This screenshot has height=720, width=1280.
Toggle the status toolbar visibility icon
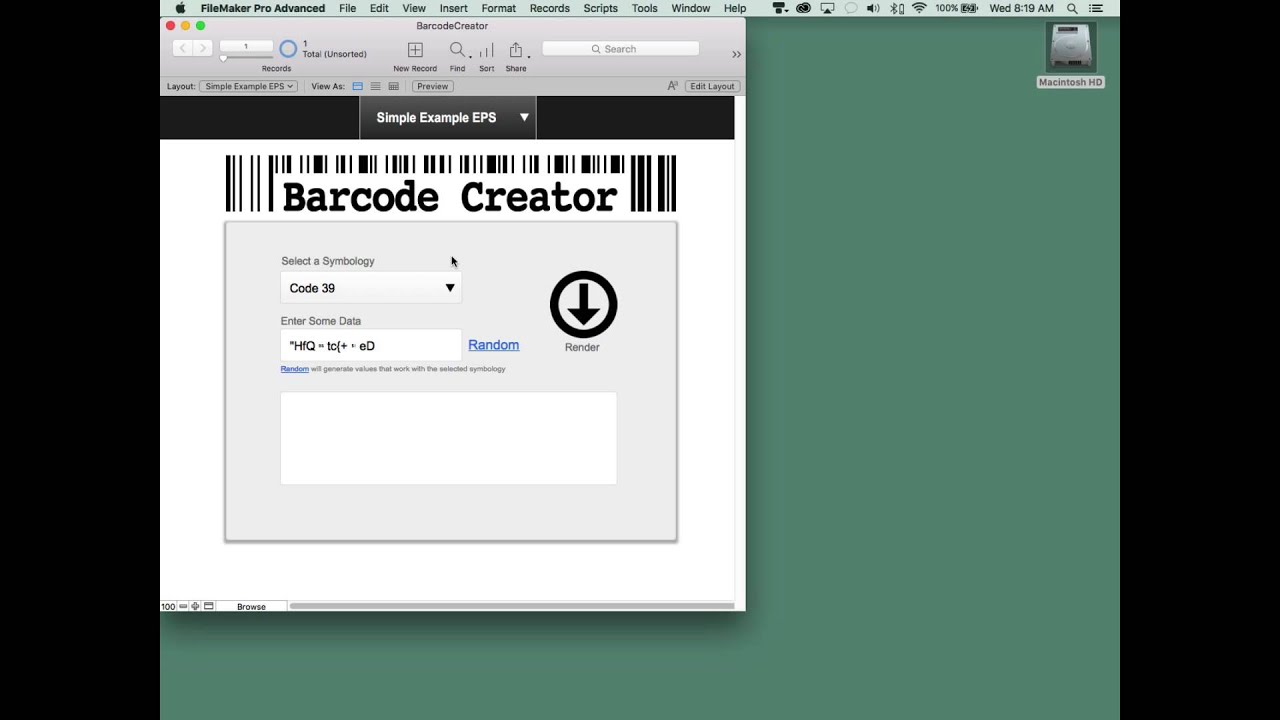coord(208,607)
